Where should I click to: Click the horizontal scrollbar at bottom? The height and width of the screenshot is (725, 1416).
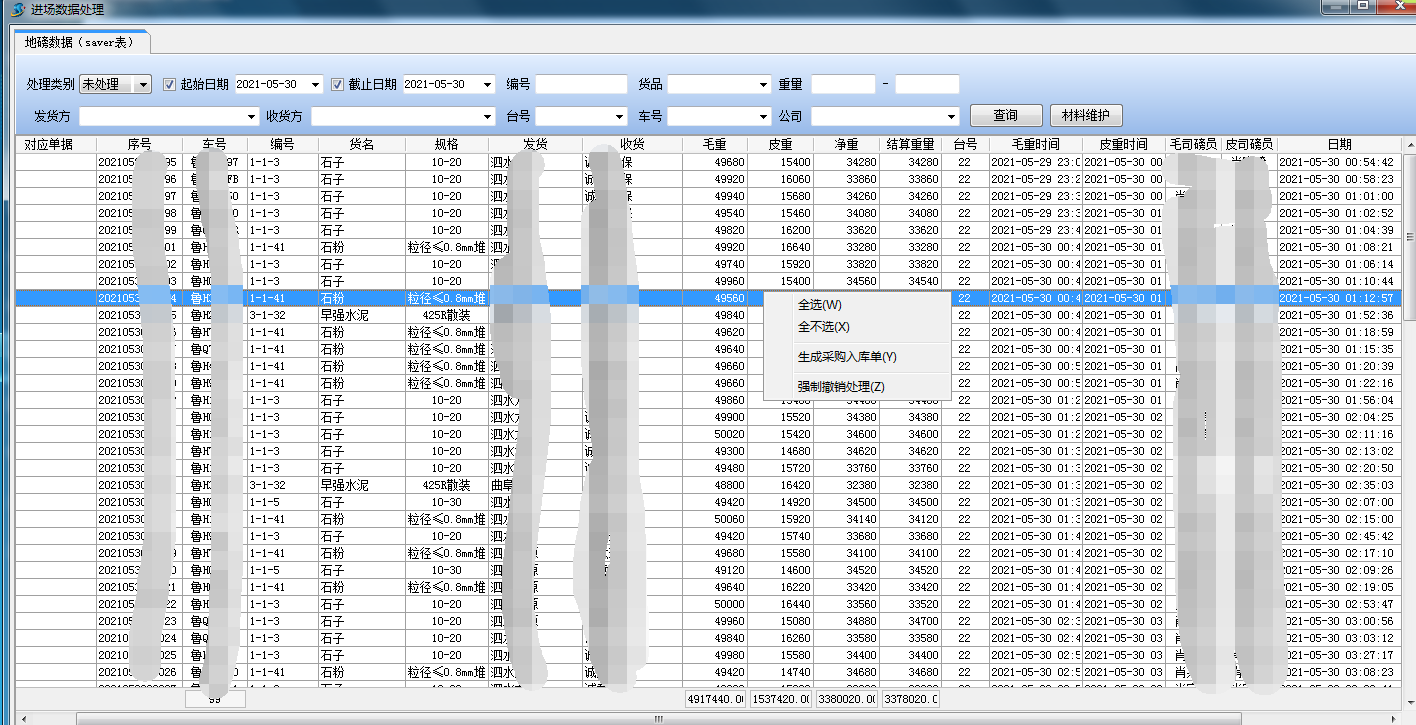pyautogui.click(x=657, y=718)
